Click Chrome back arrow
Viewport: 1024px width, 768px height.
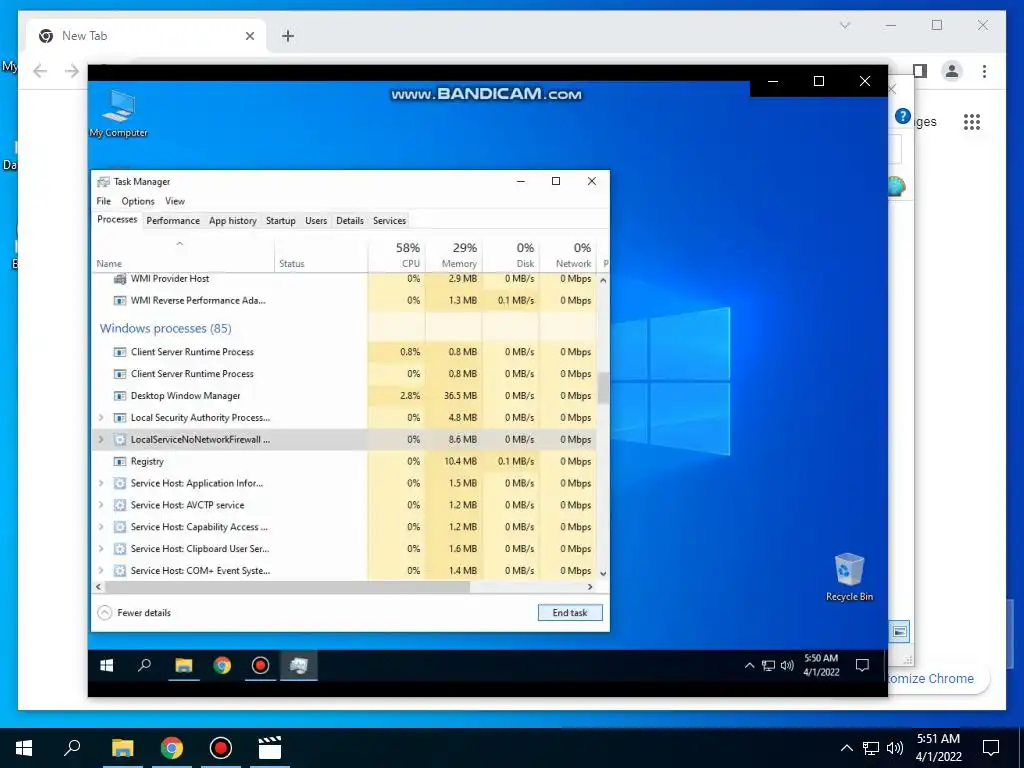40,71
